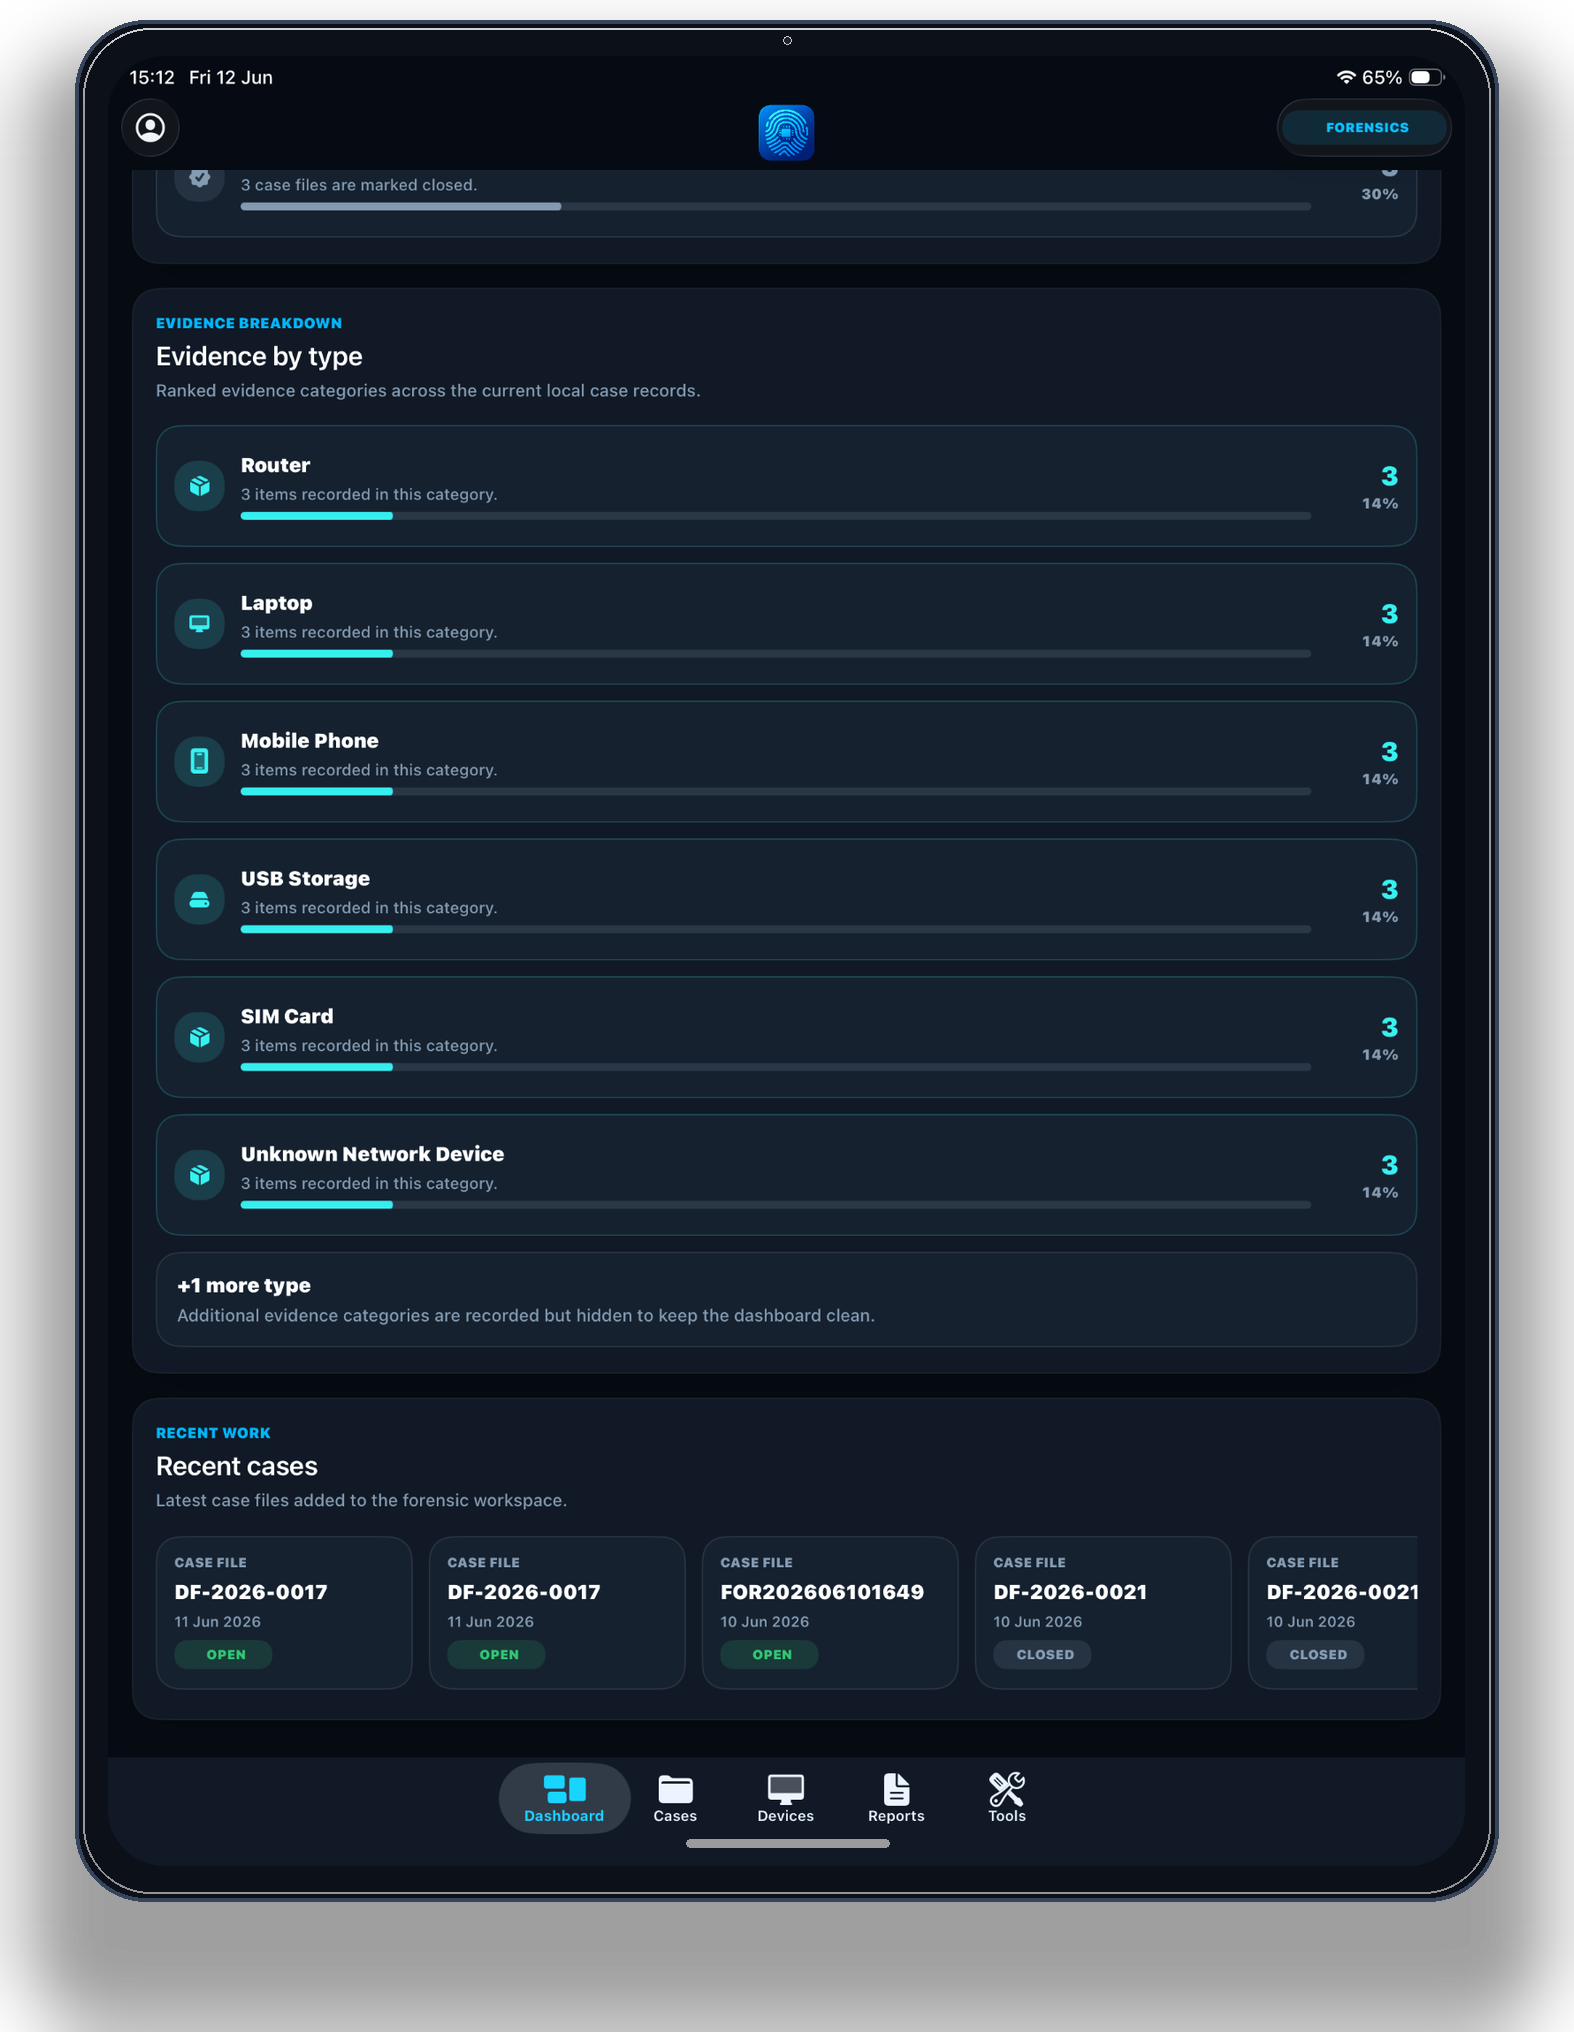Open the Reports tab
1574x2032 pixels.
[896, 1798]
